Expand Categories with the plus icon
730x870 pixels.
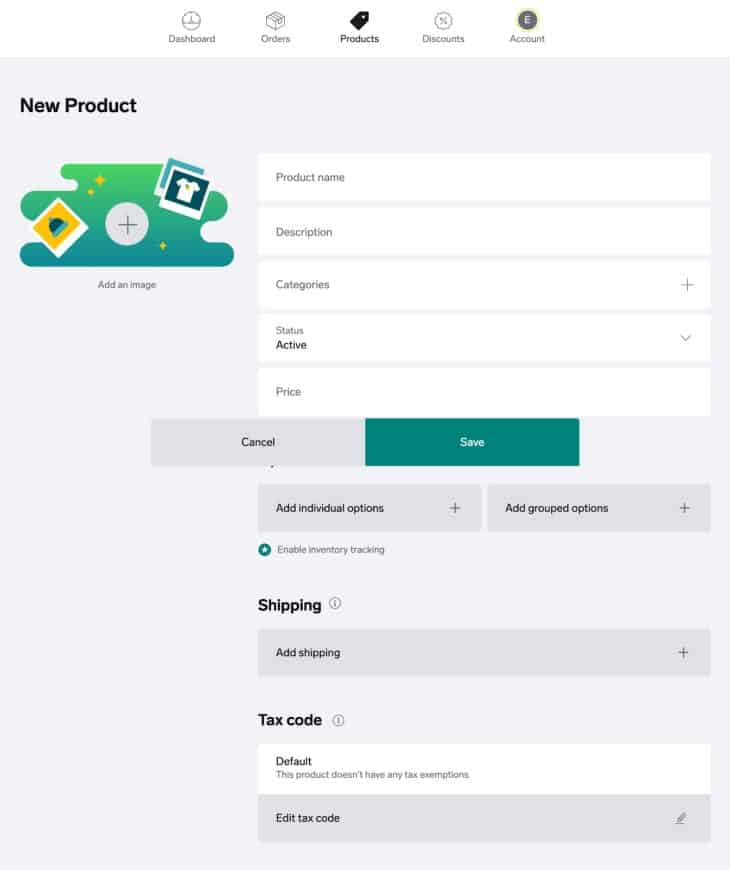pos(687,284)
